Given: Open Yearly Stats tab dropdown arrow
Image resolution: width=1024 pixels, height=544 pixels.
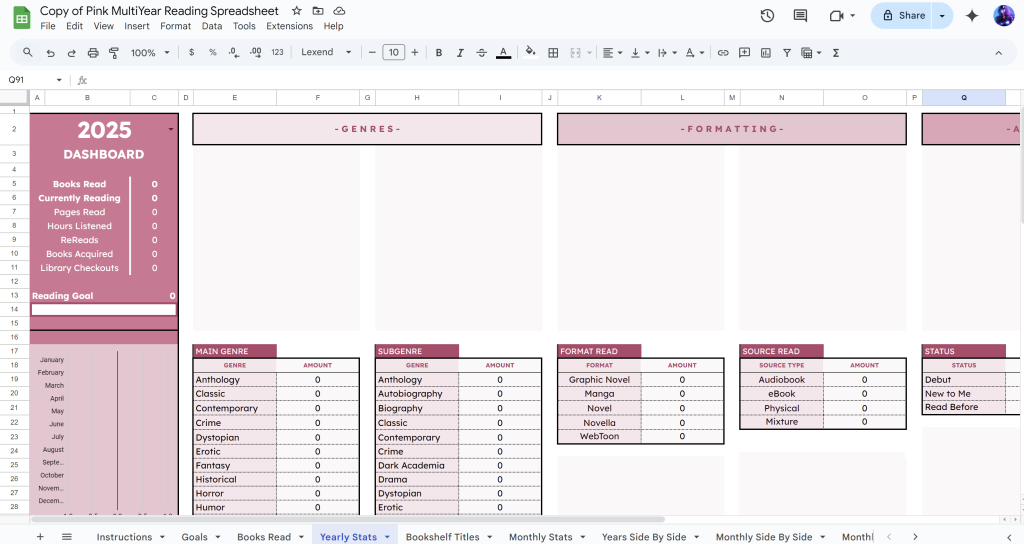Looking at the screenshot, I should (x=387, y=537).
